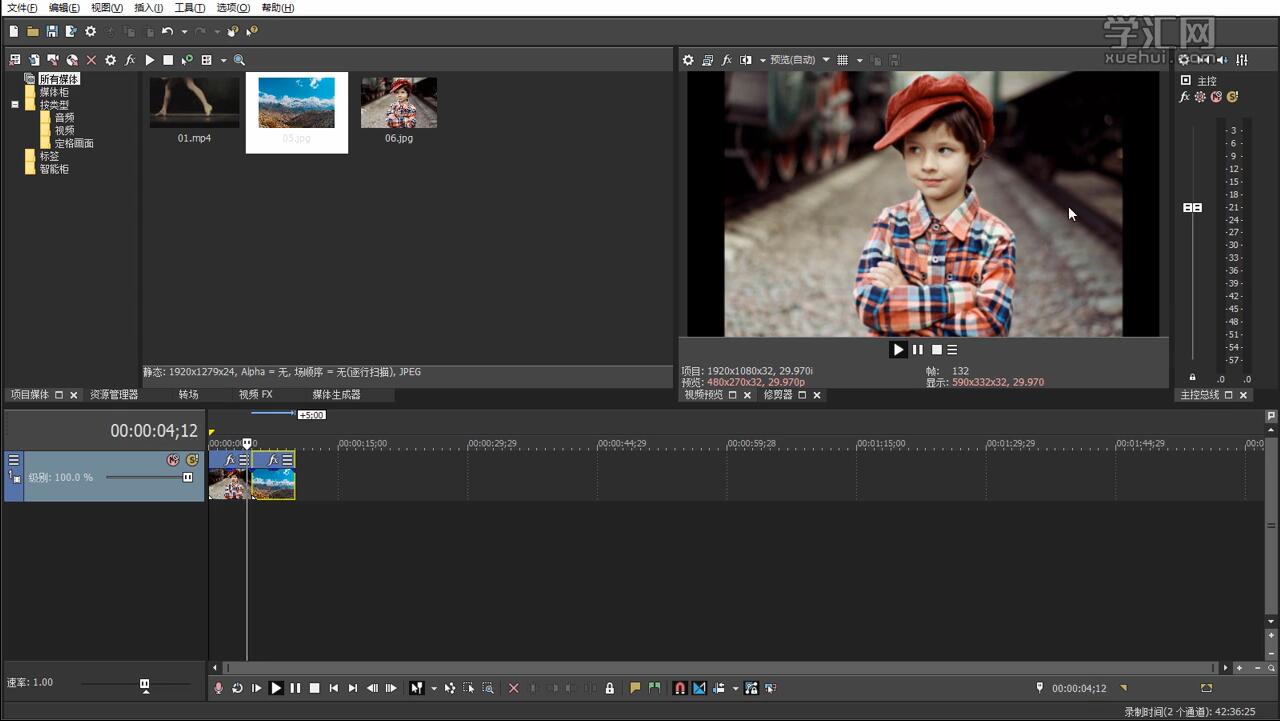Create a new project from main toolbar
This screenshot has width=1280, height=721.
[x=14, y=32]
